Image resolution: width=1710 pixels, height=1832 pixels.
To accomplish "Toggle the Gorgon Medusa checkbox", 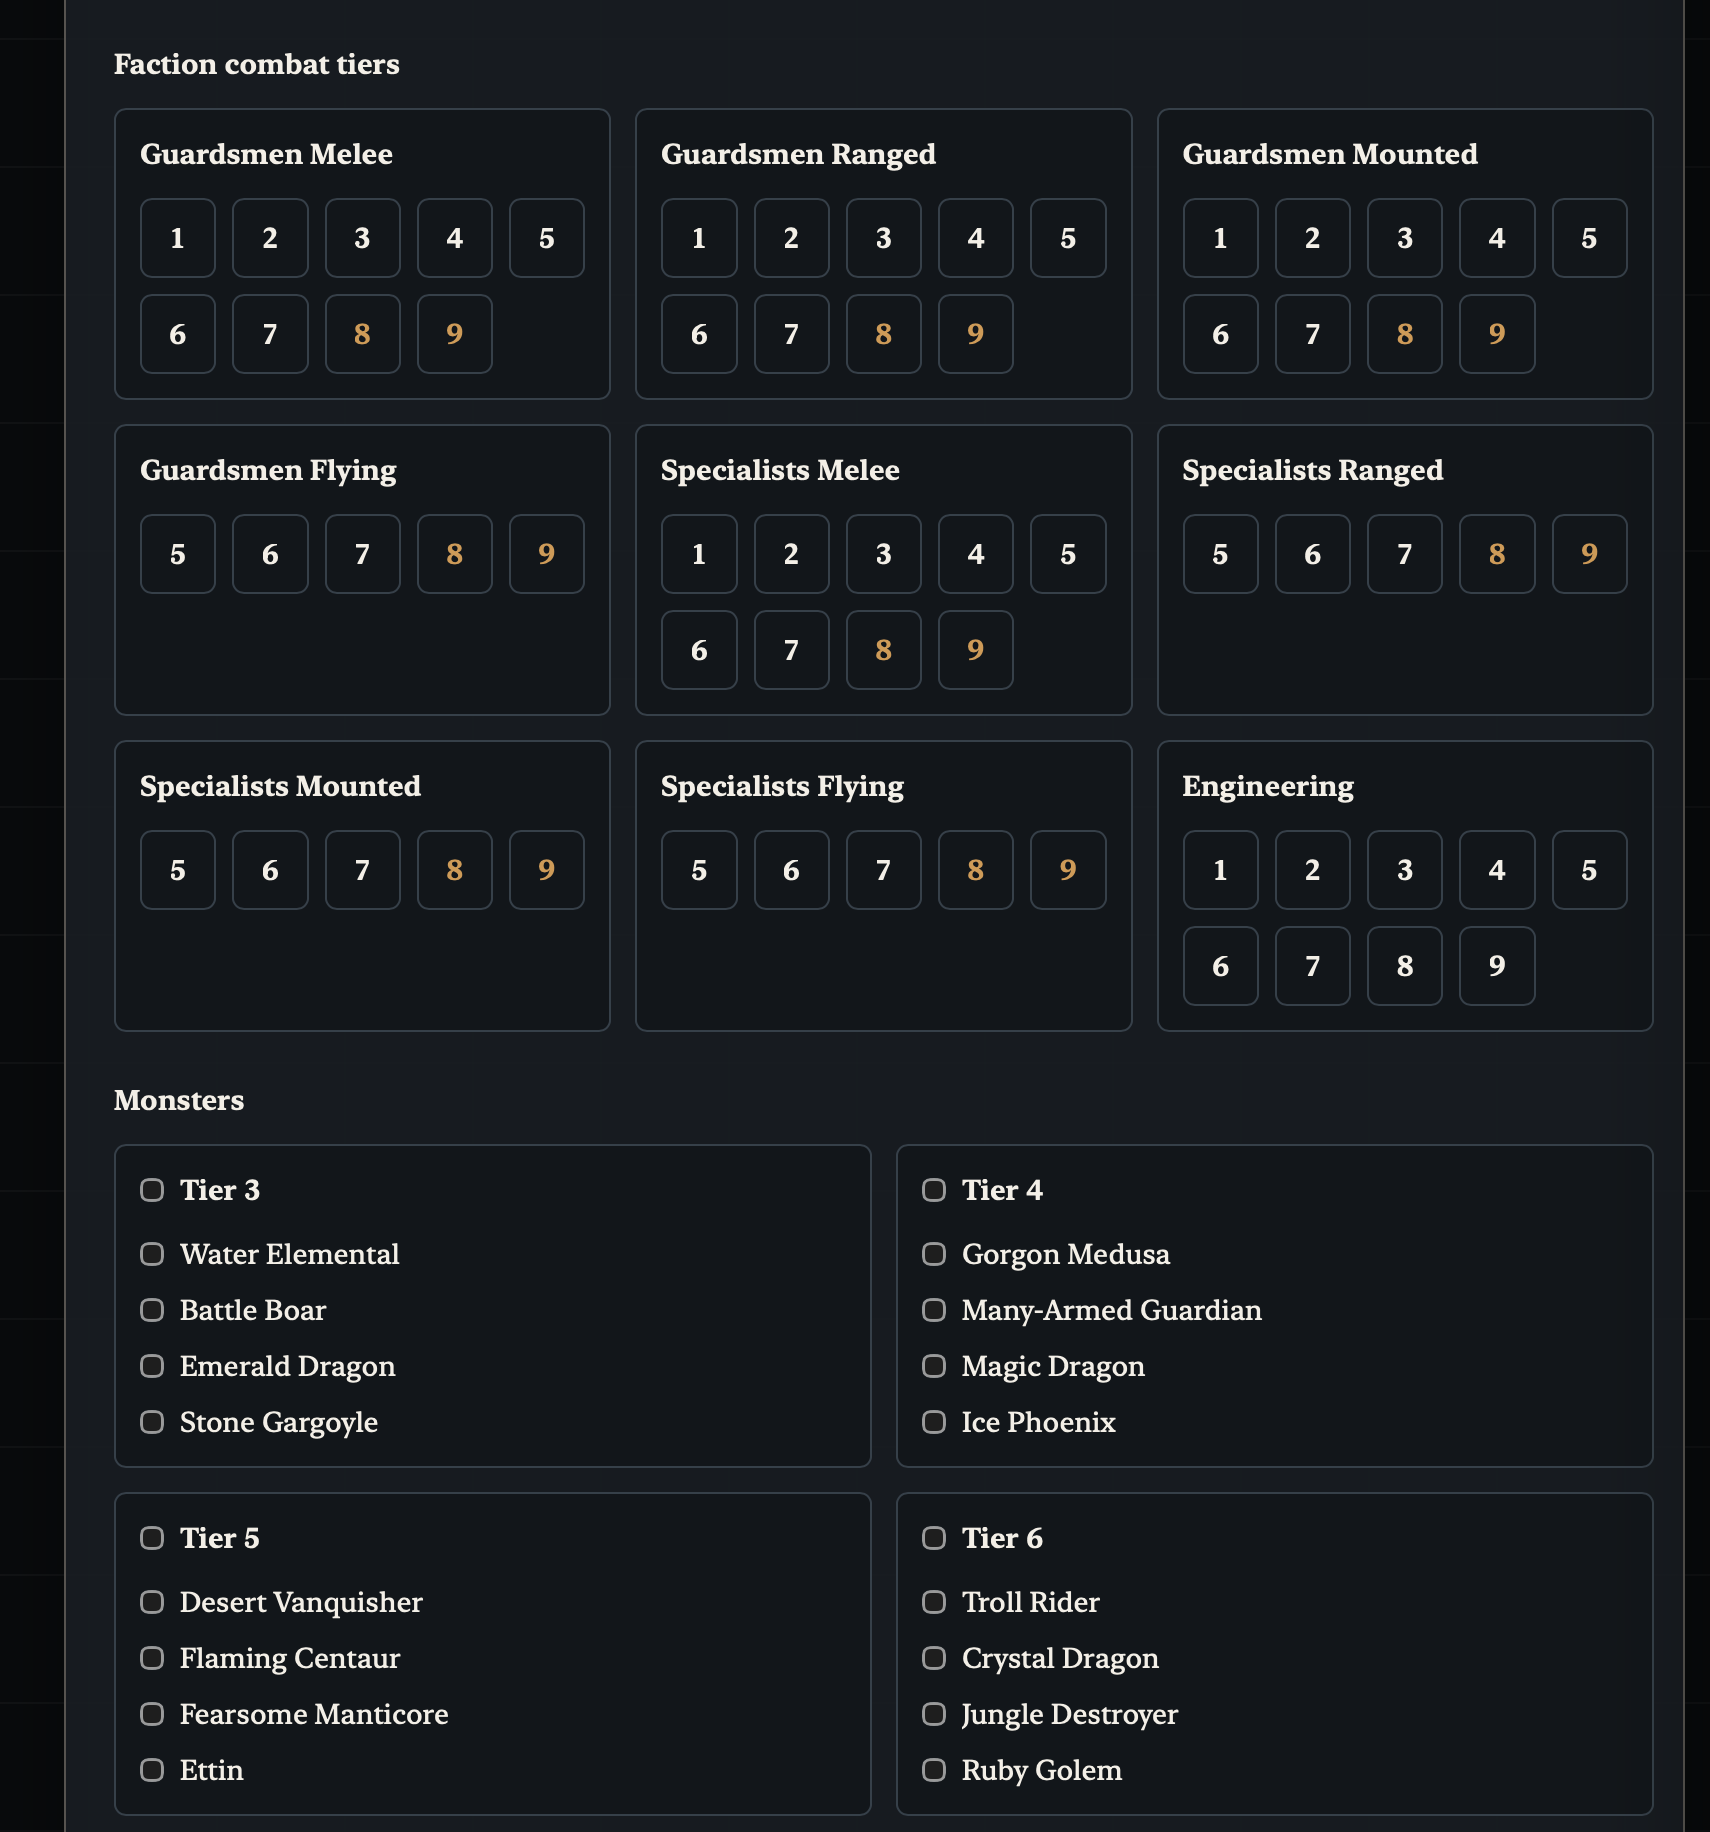I will [934, 1254].
